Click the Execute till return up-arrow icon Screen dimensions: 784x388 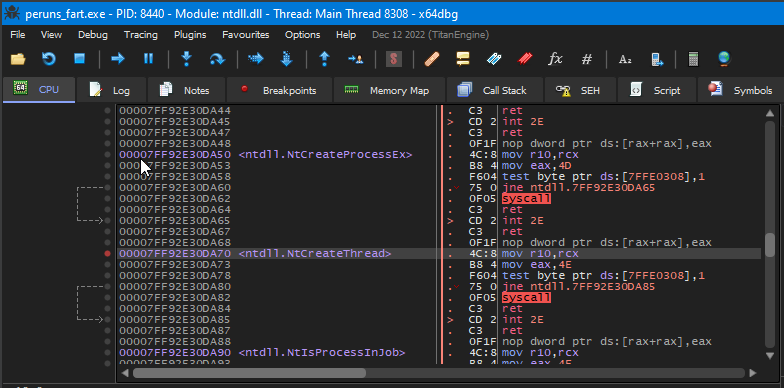(x=324, y=59)
